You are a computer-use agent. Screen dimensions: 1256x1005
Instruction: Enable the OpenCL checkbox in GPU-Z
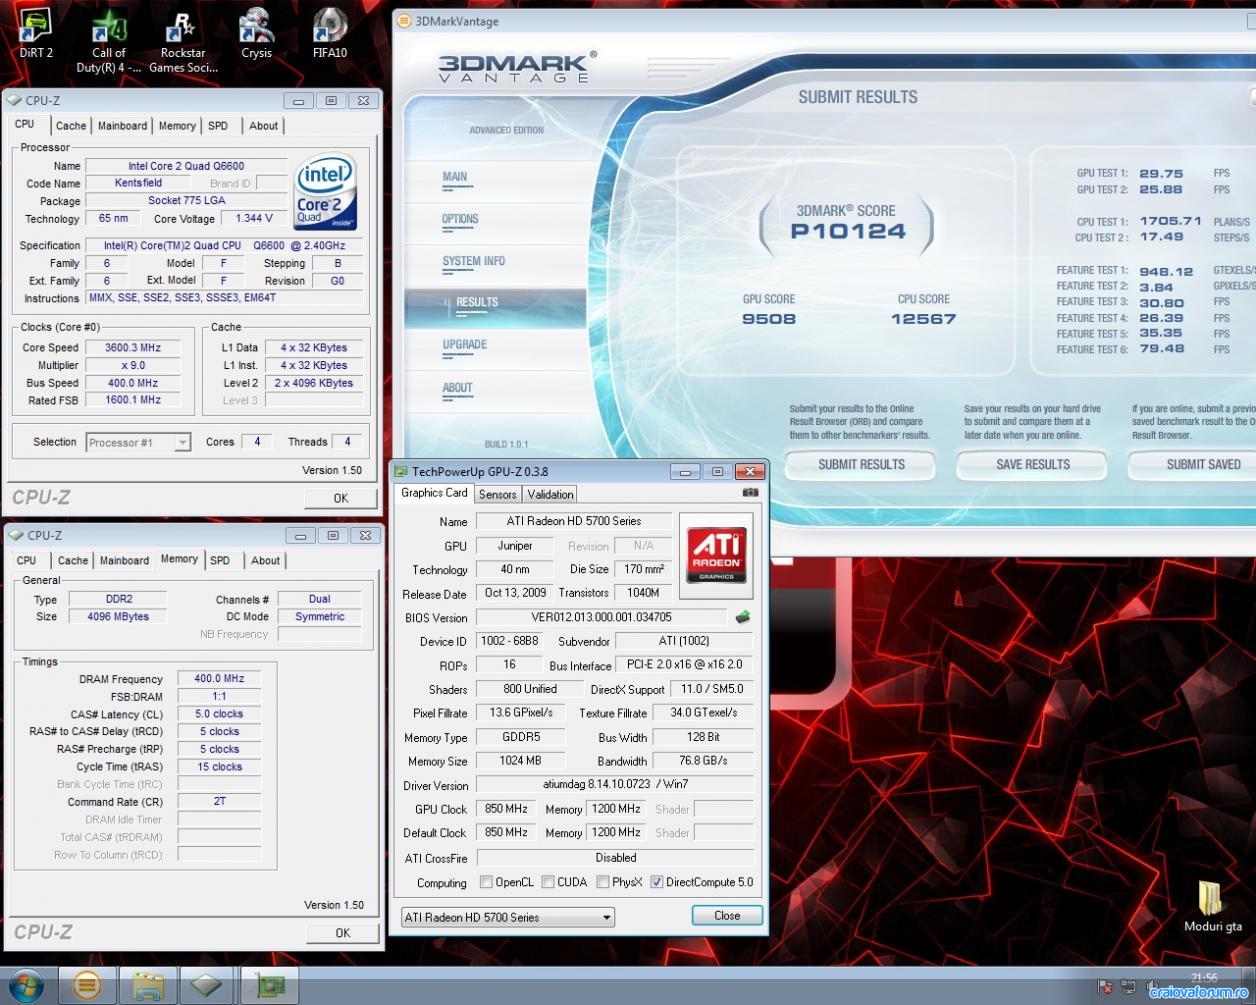[x=486, y=882]
